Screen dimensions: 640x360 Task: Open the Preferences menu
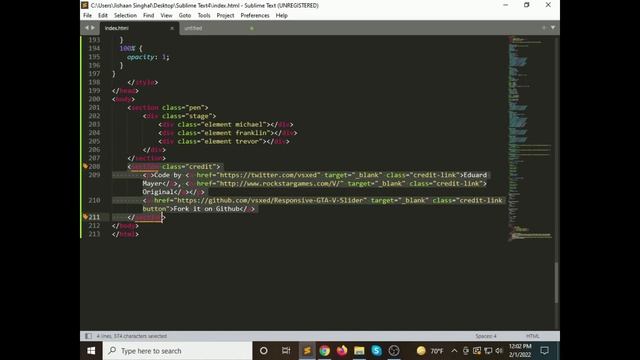[x=255, y=16]
